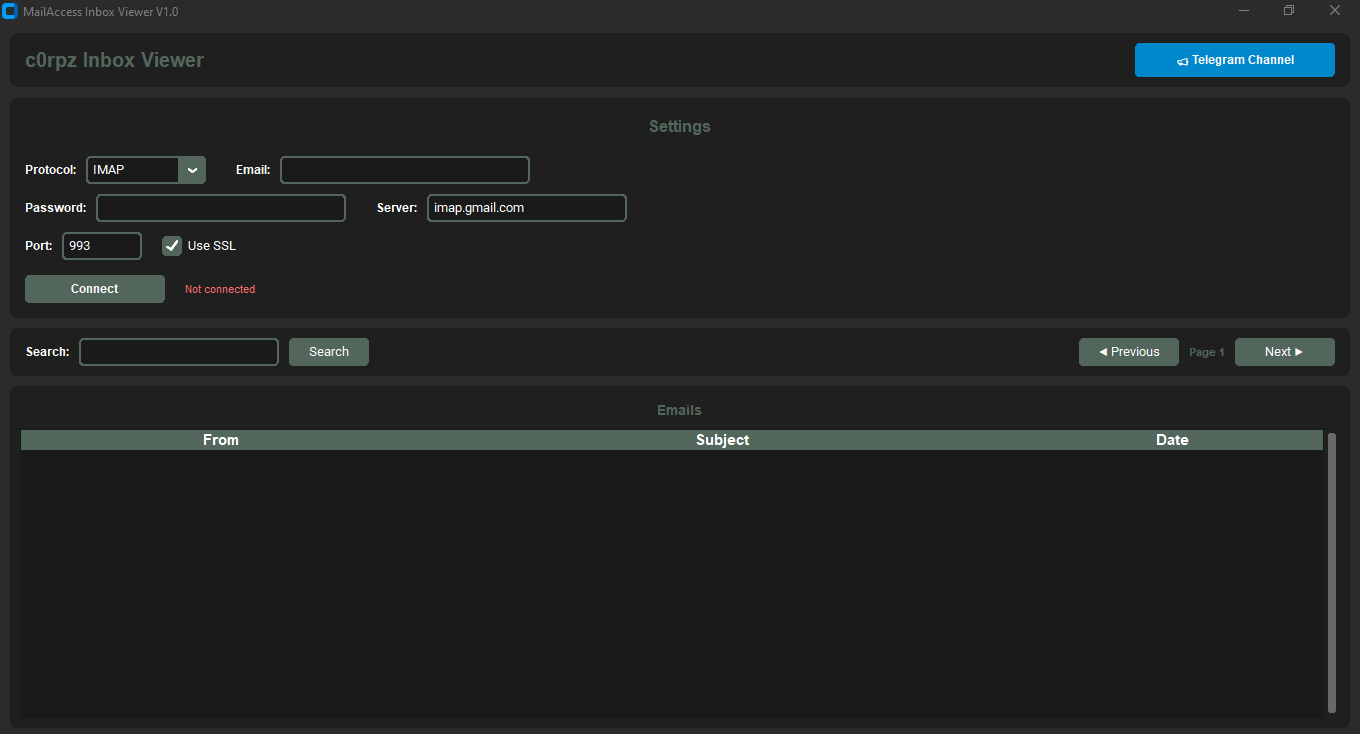
Task: Click the MailAccess app icon in title bar
Action: [x=10, y=11]
